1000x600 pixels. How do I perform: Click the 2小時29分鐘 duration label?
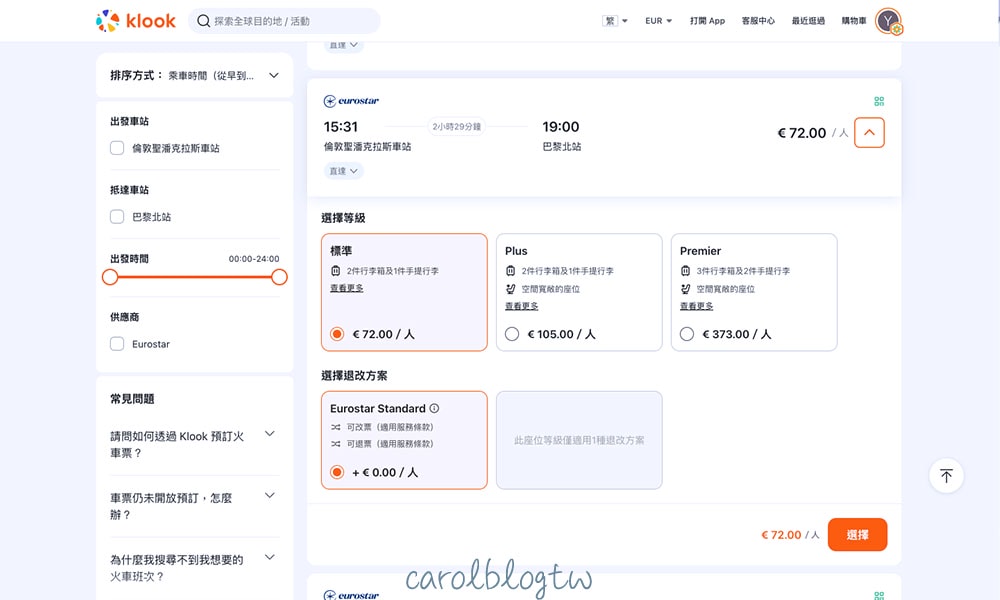tap(457, 127)
